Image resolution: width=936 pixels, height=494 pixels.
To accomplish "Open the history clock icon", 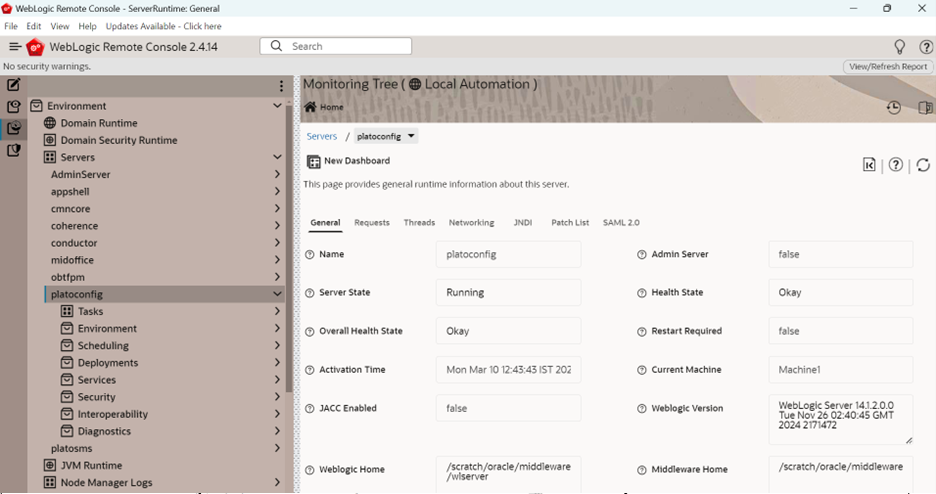I will 894,107.
